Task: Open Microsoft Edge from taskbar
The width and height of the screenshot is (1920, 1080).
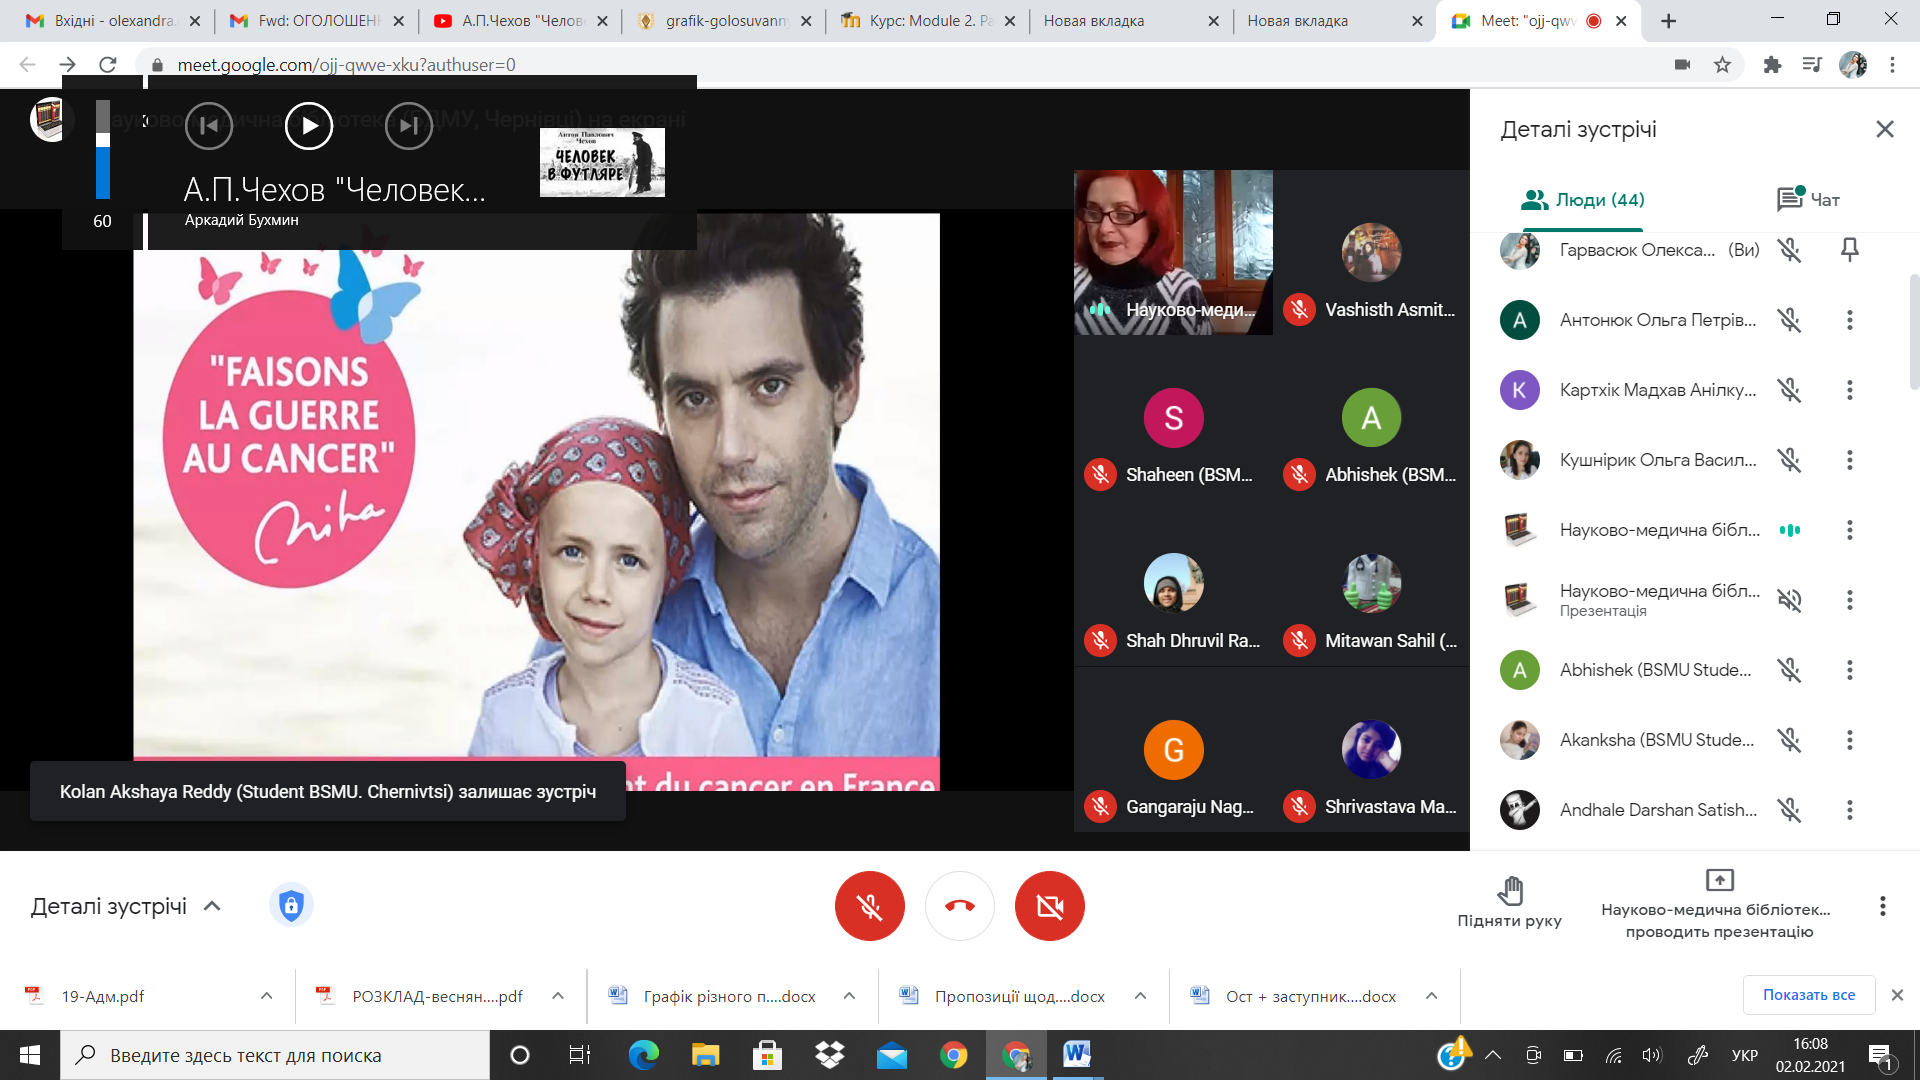Action: point(643,1055)
